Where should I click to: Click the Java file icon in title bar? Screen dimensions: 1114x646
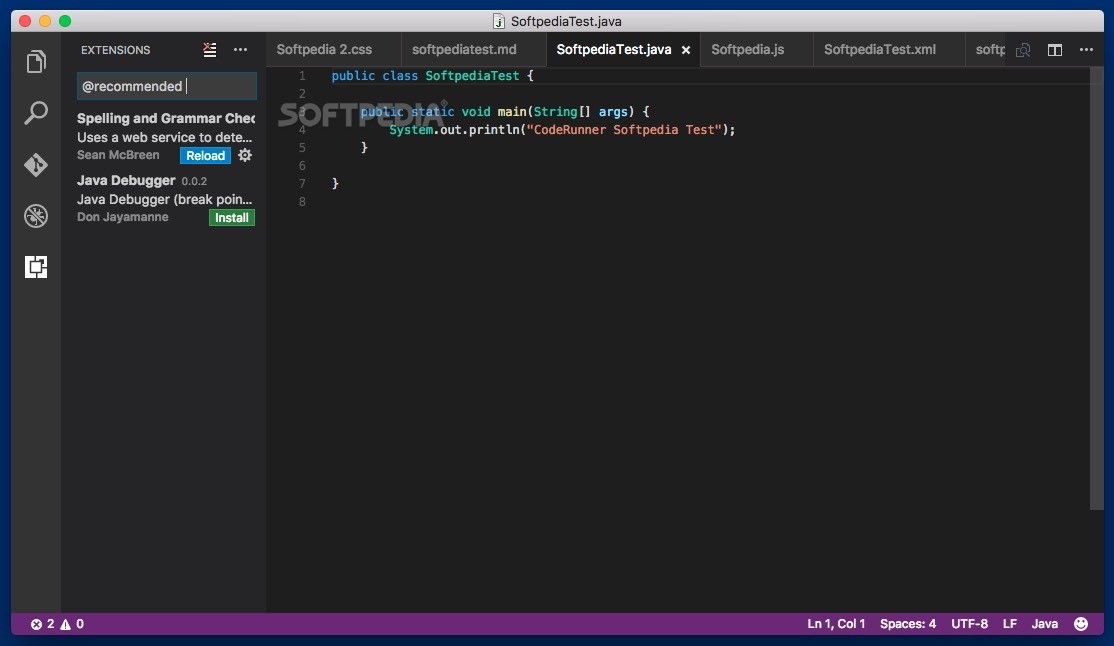point(499,21)
